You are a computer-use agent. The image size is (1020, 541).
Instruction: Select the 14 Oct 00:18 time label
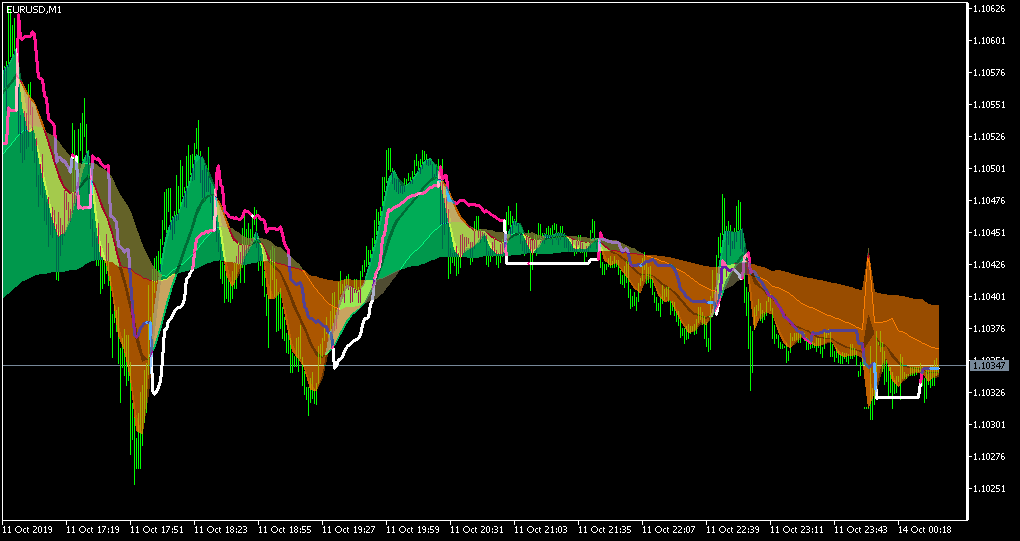coord(924,529)
